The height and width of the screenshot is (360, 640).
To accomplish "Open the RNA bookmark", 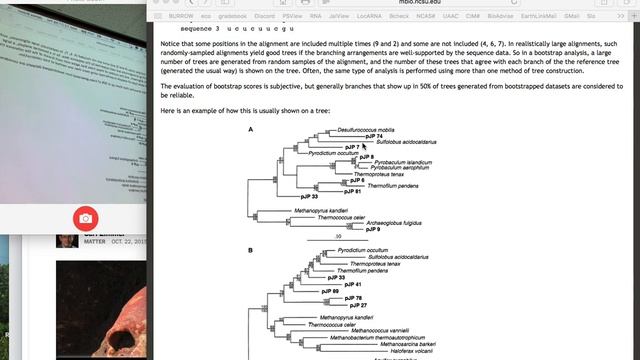I will (x=316, y=16).
